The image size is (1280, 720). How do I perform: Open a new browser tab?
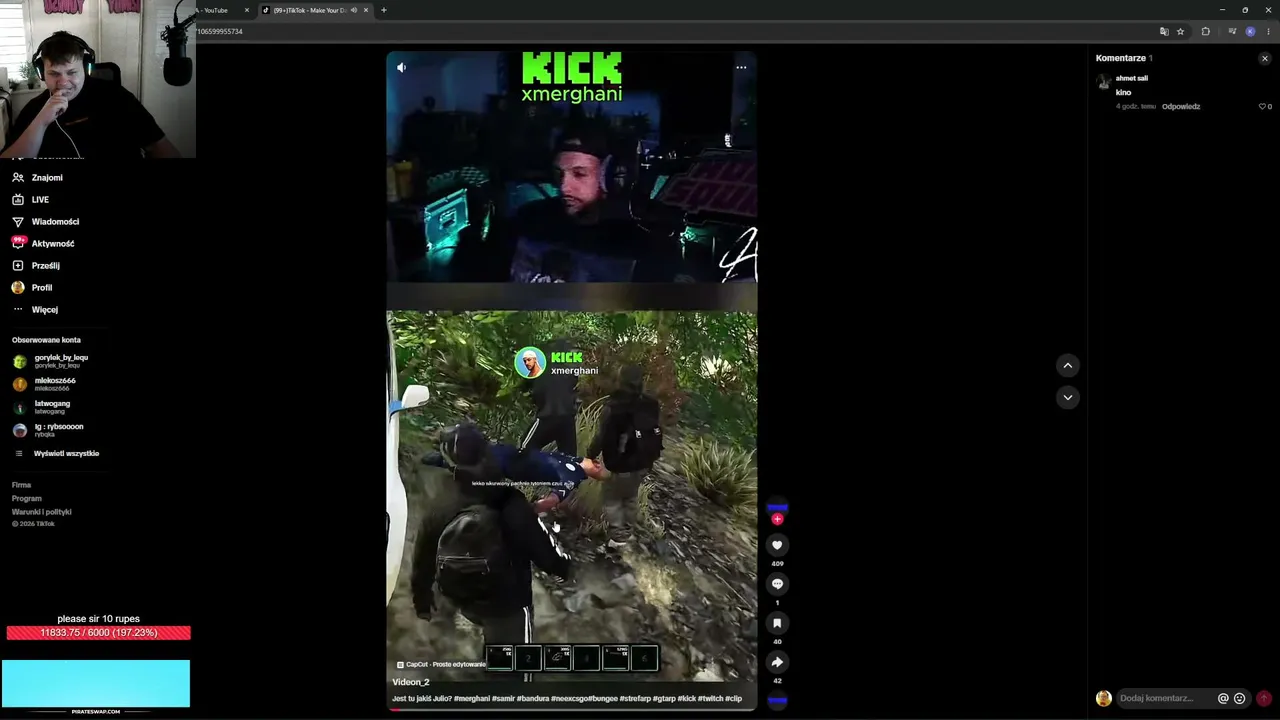pos(383,10)
